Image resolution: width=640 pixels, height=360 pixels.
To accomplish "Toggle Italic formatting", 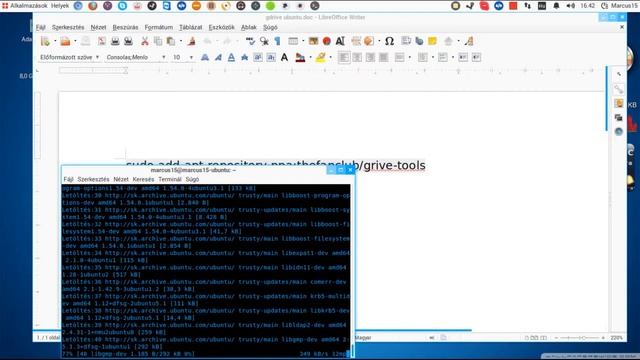I will click(x=218, y=58).
